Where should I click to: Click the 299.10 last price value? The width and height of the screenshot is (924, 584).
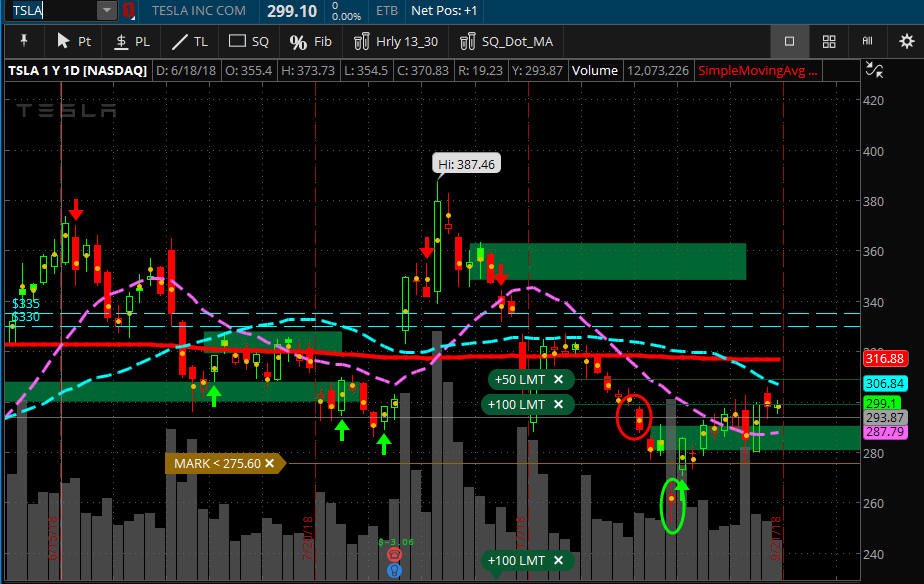pos(292,11)
